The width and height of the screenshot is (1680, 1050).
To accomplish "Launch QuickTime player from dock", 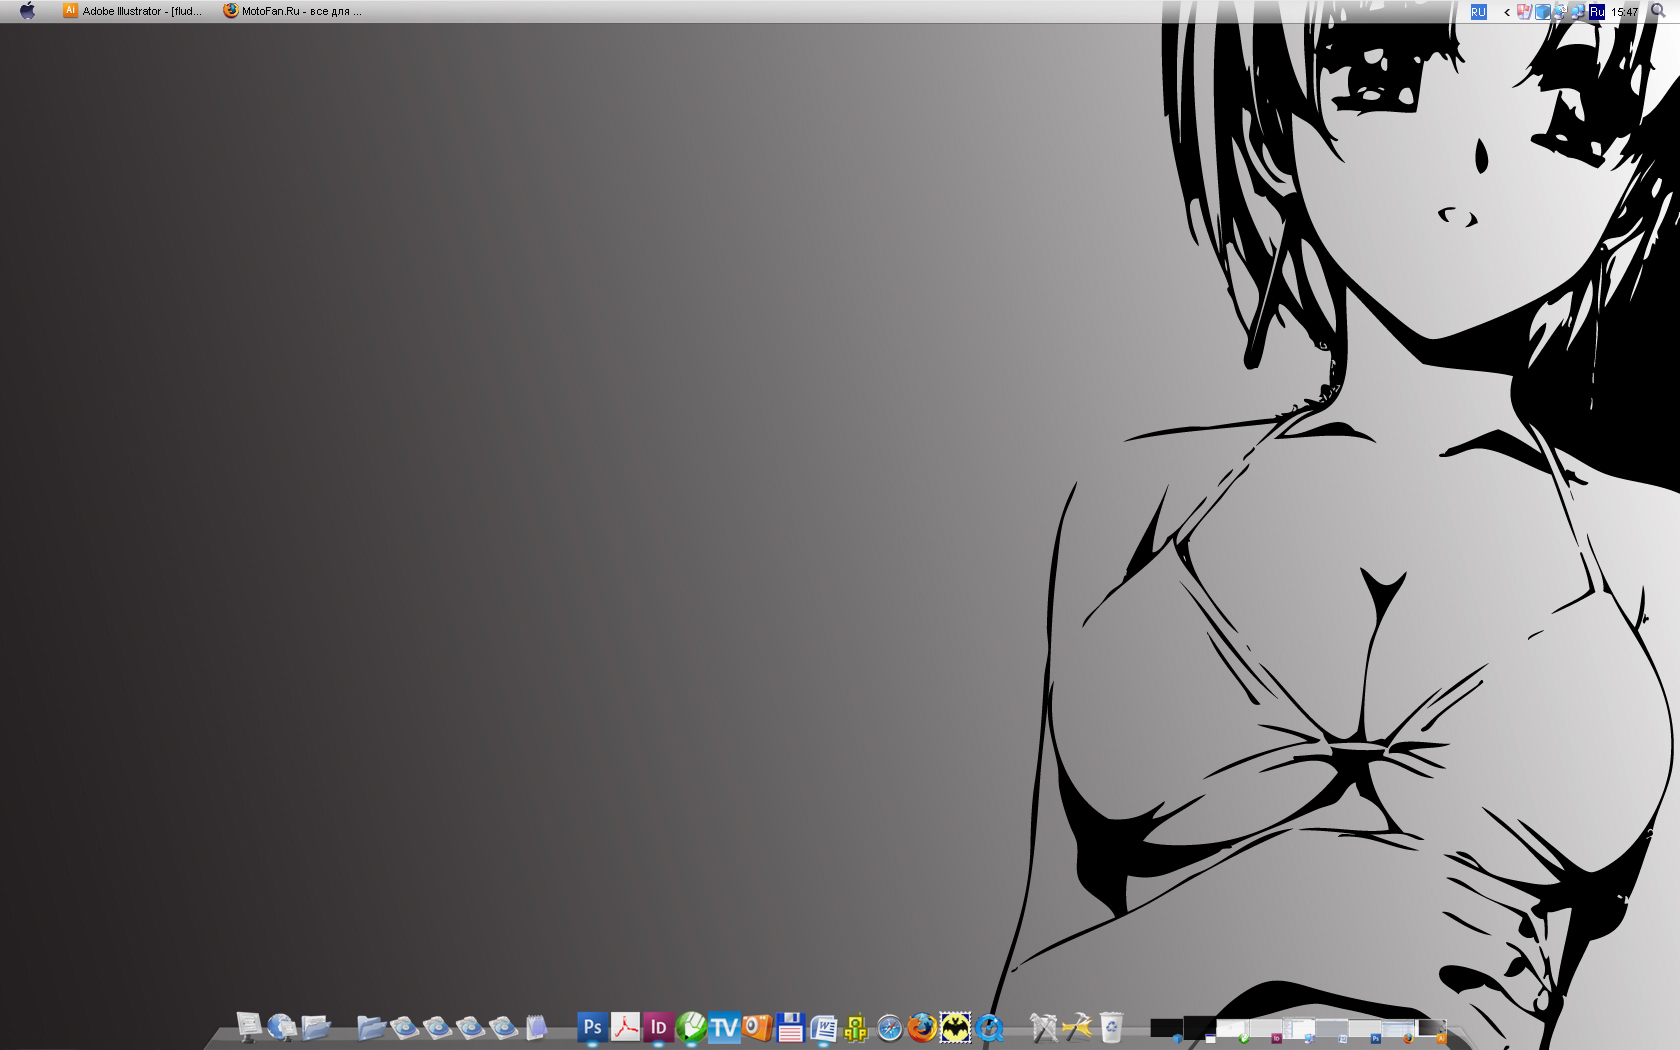I will pos(990,1027).
